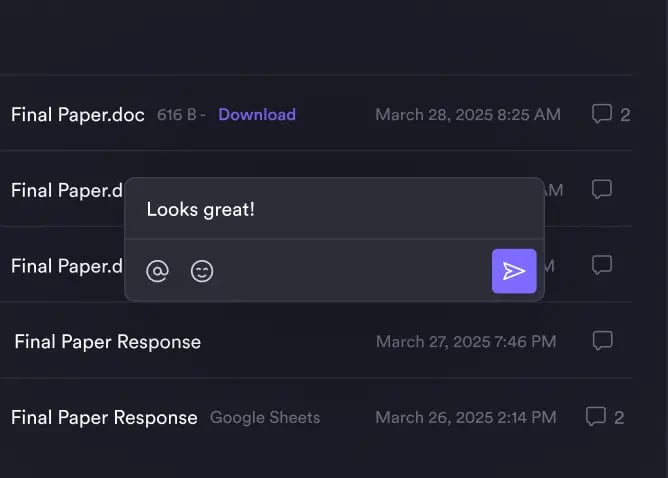Select the Final Paper file left of mention icon
This screenshot has height=478, width=668.
click(x=66, y=266)
